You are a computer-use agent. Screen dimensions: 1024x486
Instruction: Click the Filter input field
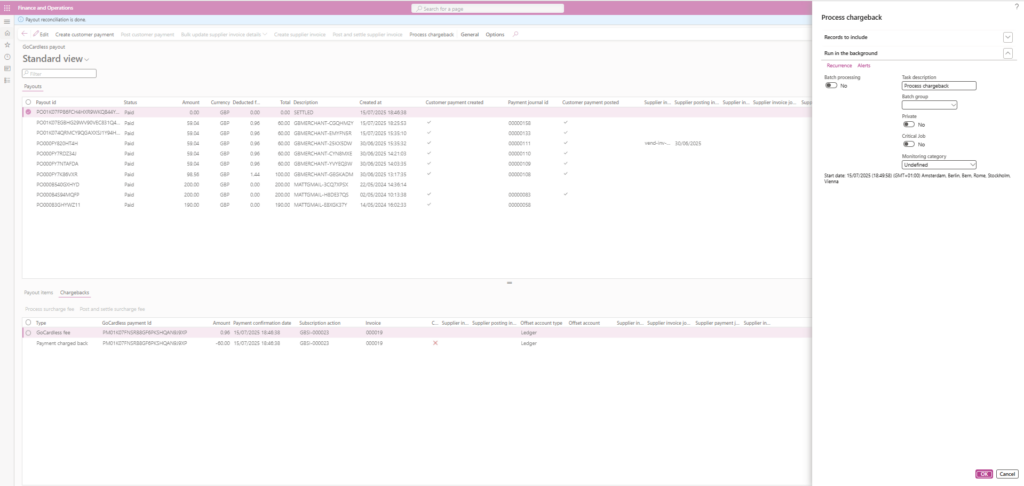coord(59,74)
